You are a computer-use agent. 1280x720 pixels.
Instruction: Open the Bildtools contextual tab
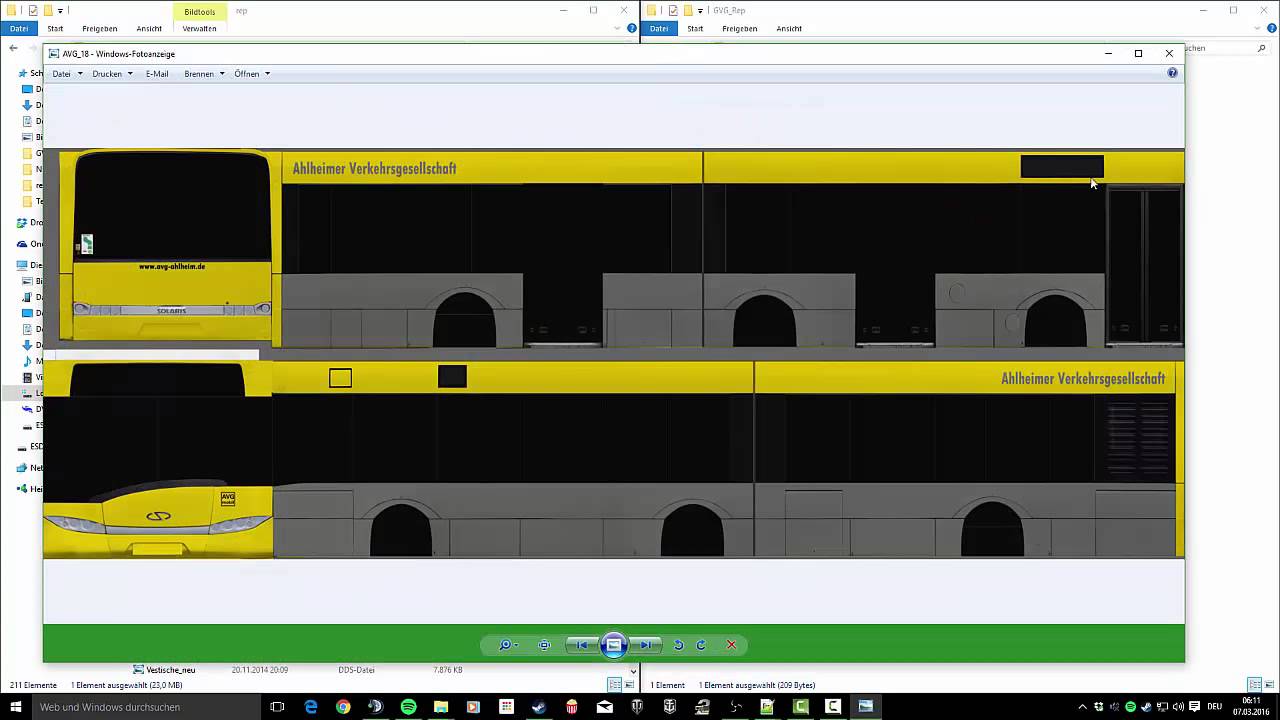(x=200, y=12)
